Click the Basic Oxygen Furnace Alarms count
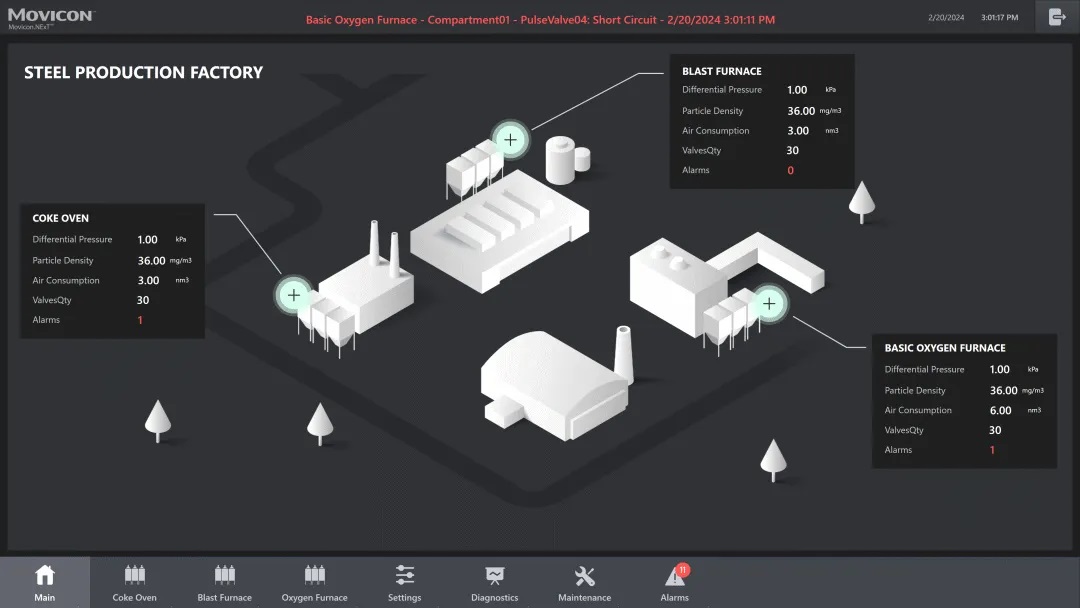 point(992,450)
